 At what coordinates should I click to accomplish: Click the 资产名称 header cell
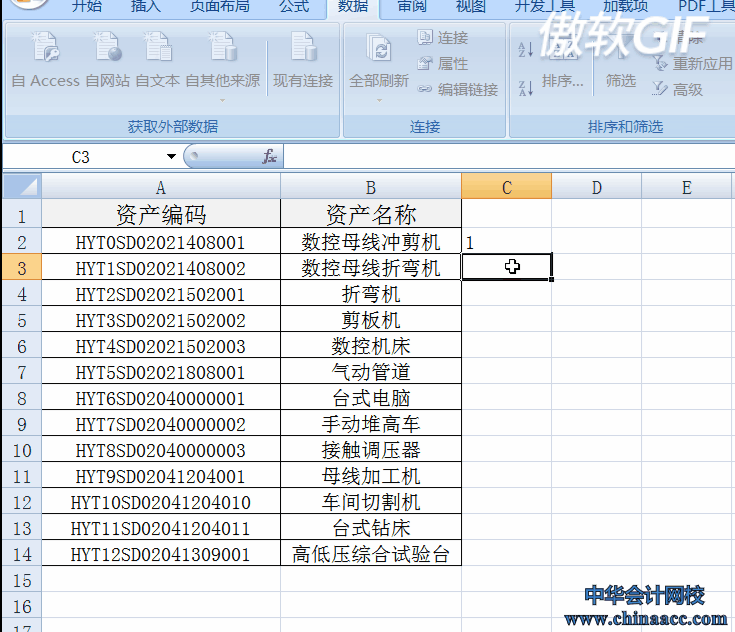(x=371, y=215)
